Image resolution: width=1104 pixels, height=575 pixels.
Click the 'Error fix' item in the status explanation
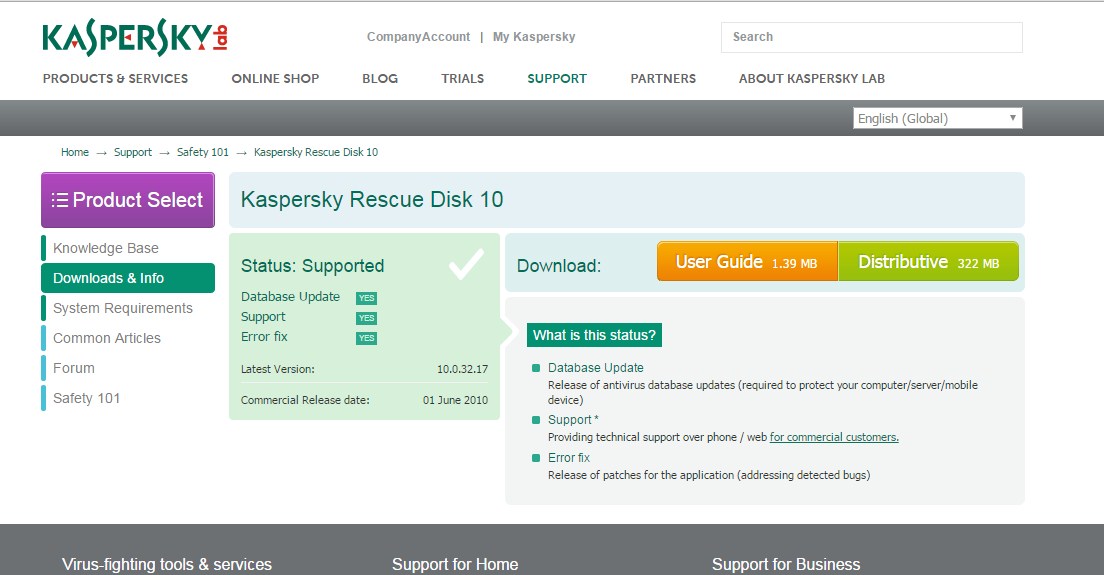(569, 457)
